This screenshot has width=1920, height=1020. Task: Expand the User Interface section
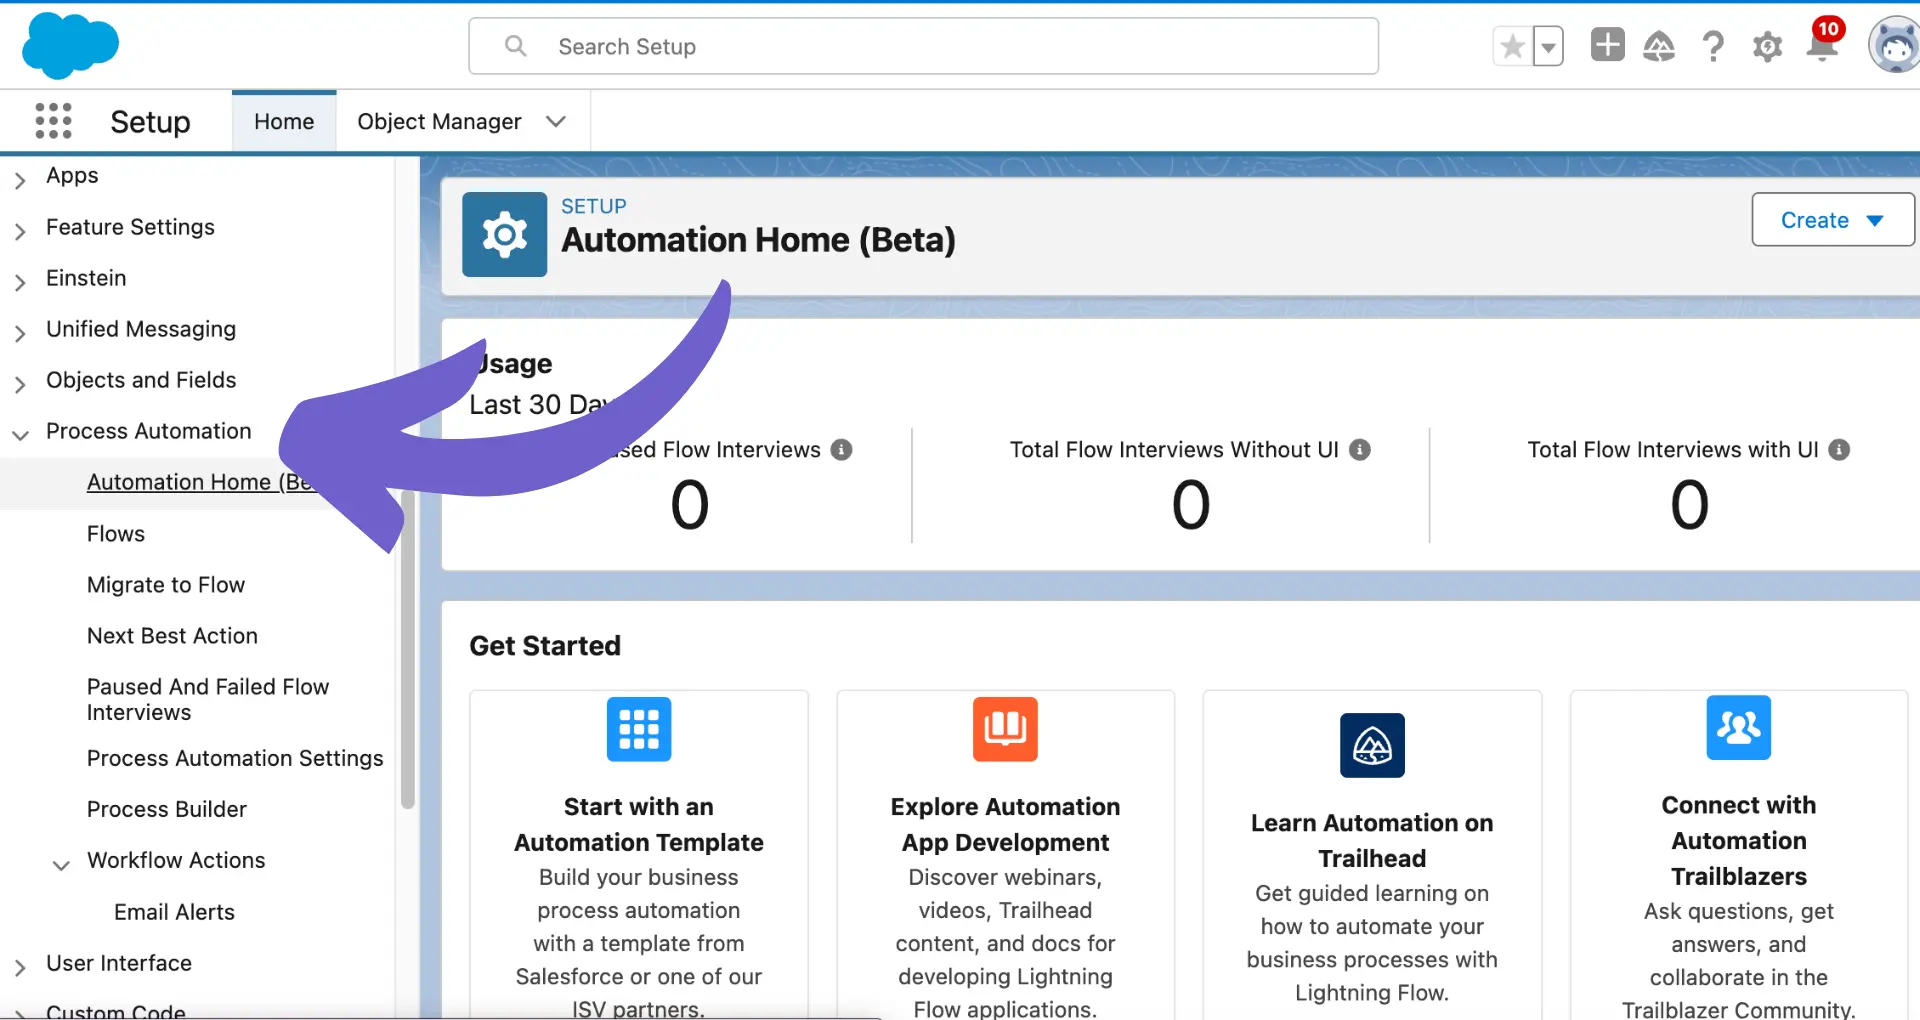click(x=20, y=967)
